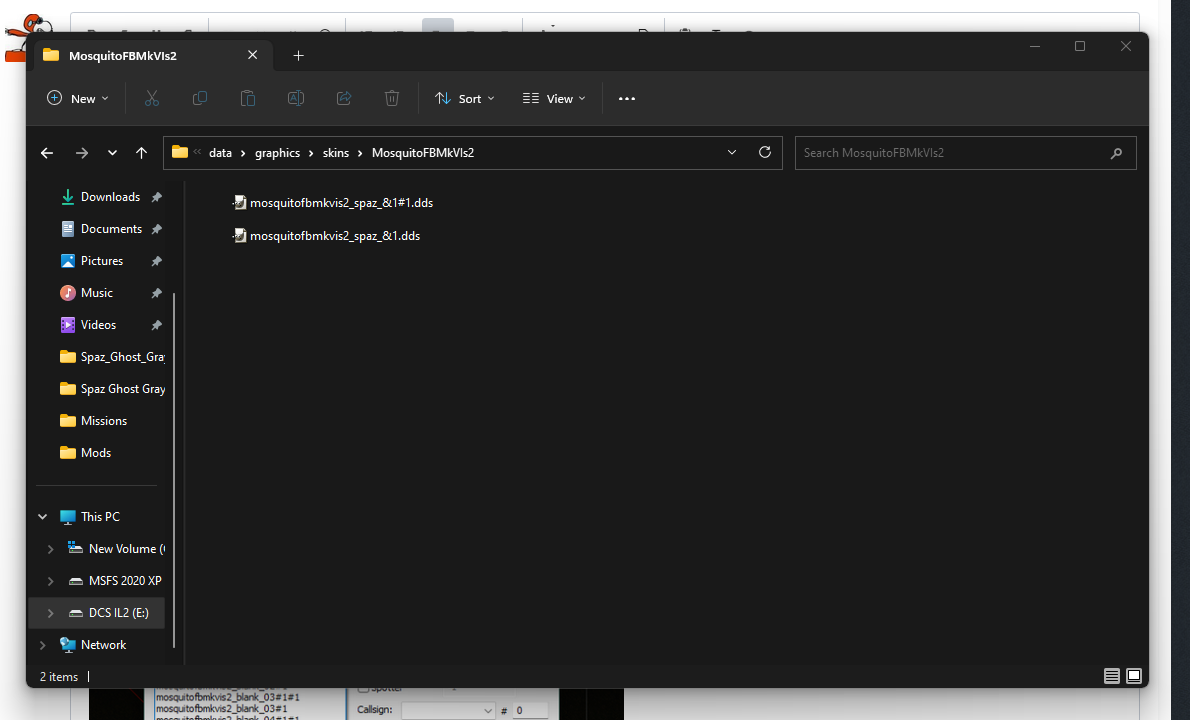This screenshot has height=720, width=1190.
Task: Click the Rename icon in toolbar
Action: coord(296,99)
